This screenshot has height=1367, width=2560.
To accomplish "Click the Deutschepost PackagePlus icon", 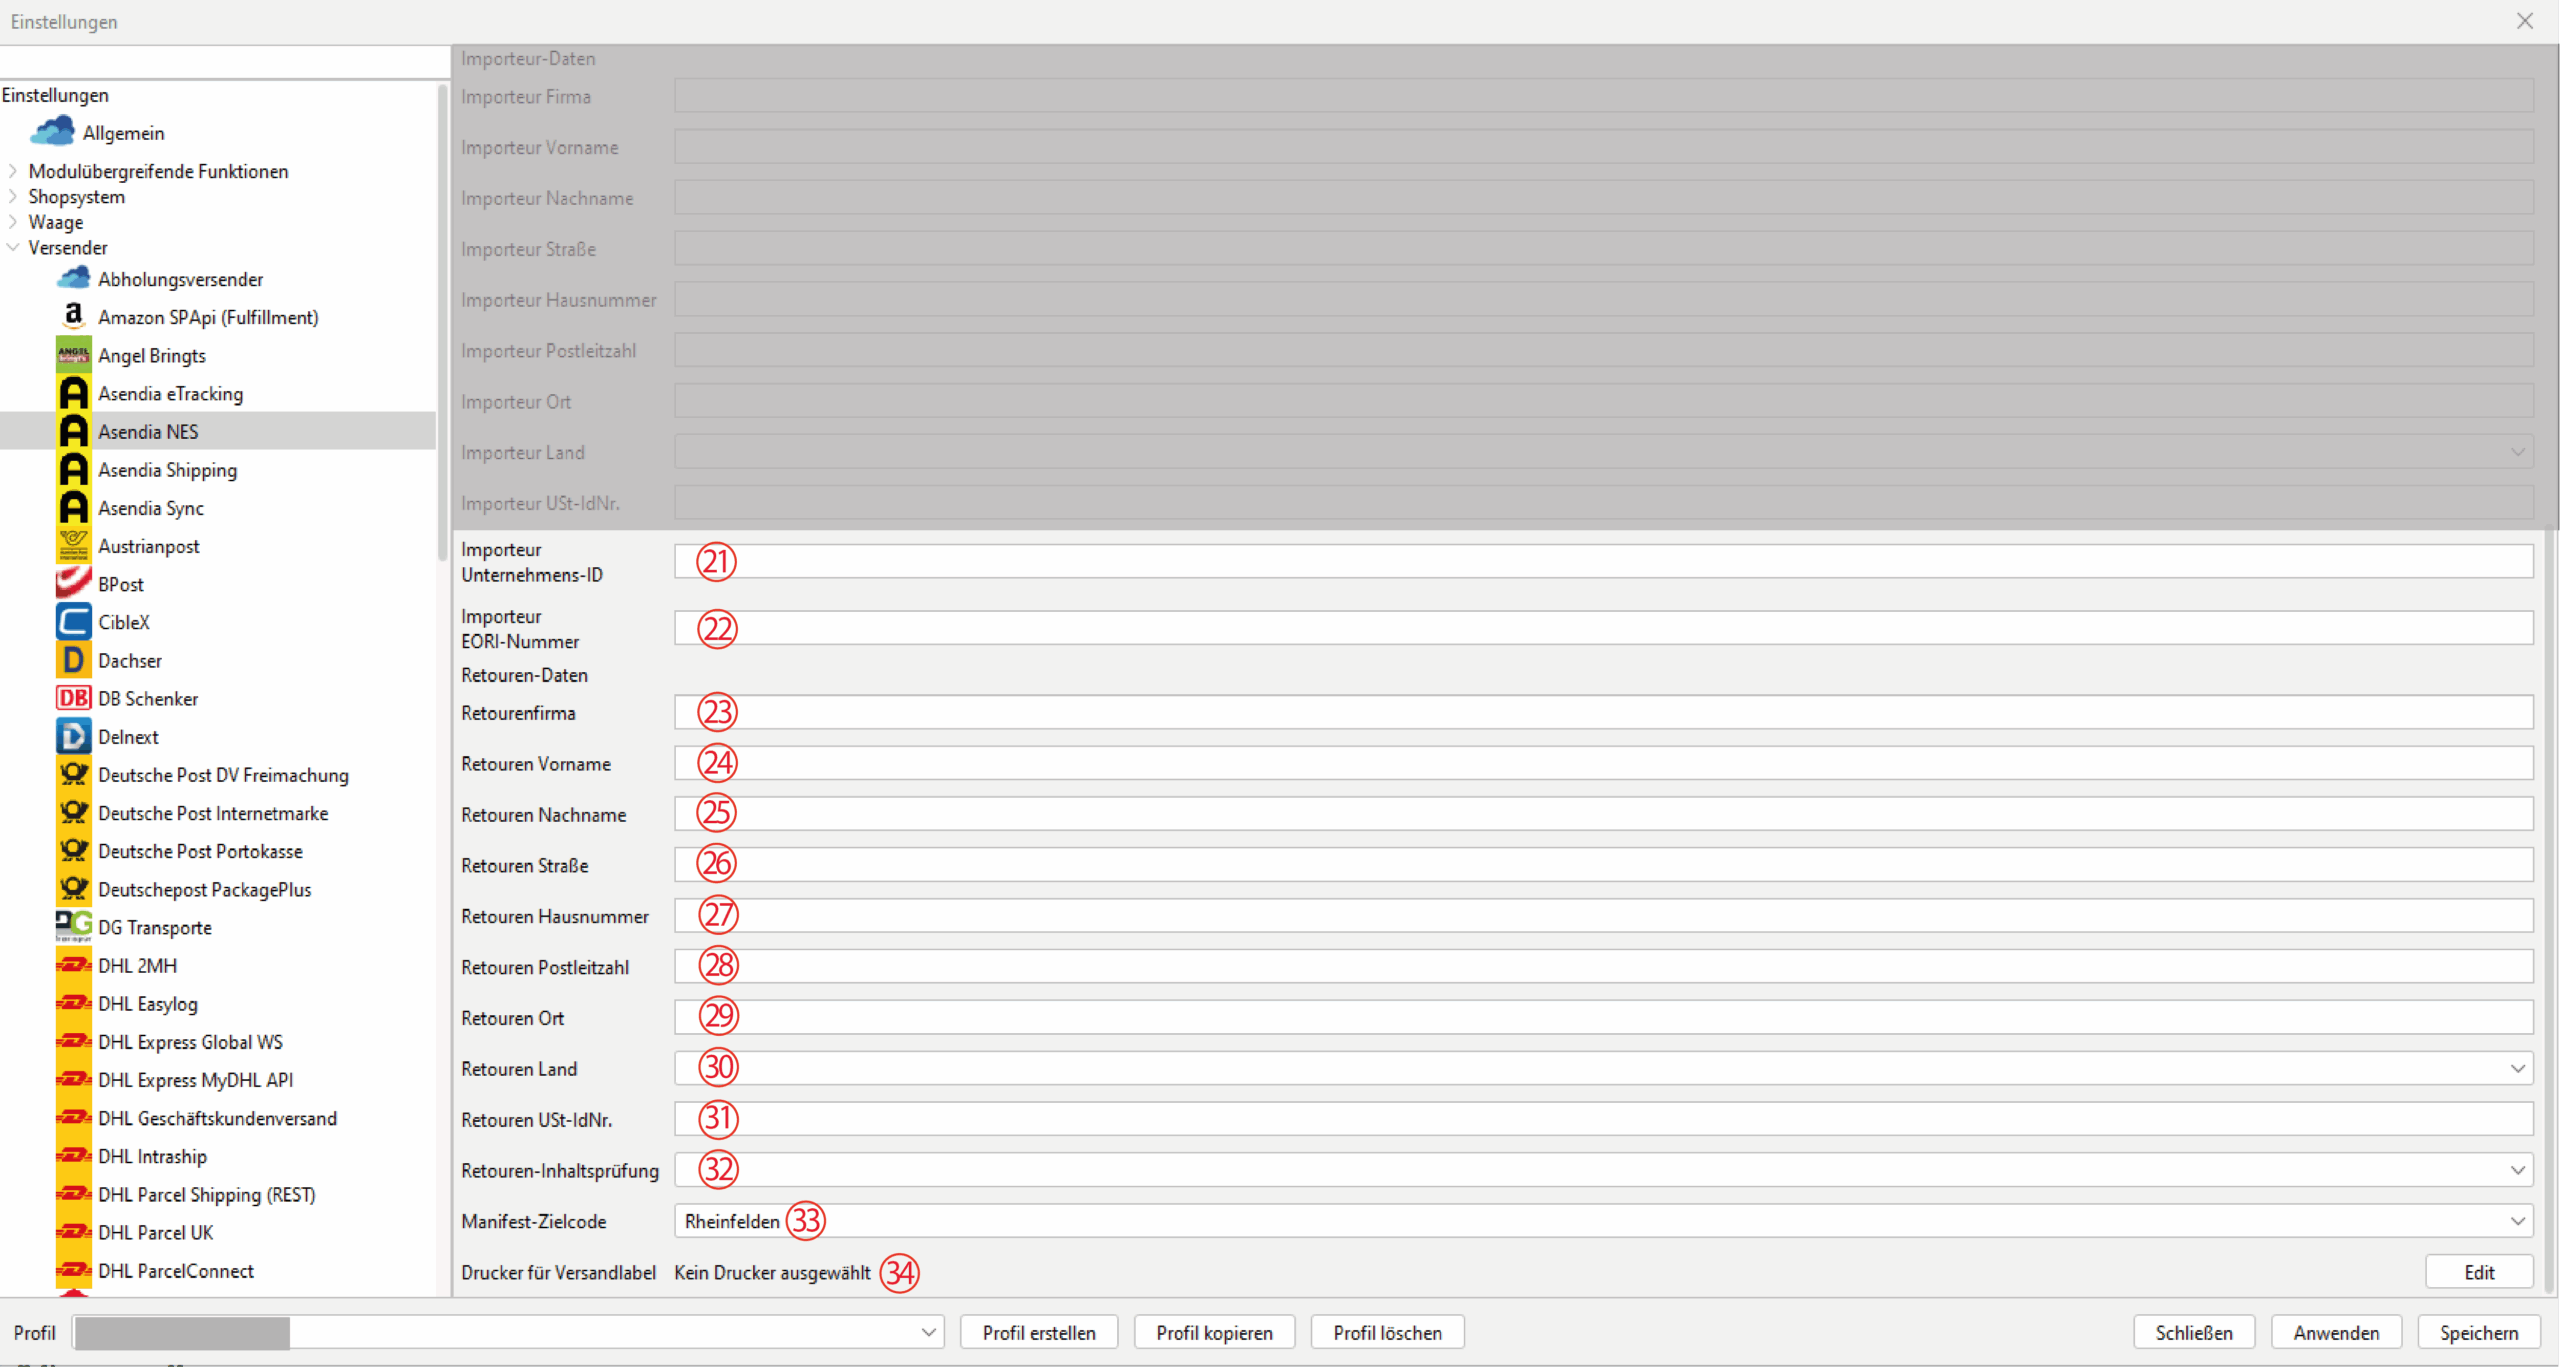I will point(73,888).
